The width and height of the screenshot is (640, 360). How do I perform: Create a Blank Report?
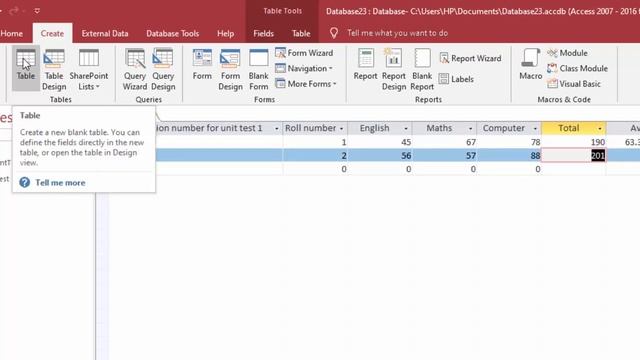pyautogui.click(x=422, y=69)
